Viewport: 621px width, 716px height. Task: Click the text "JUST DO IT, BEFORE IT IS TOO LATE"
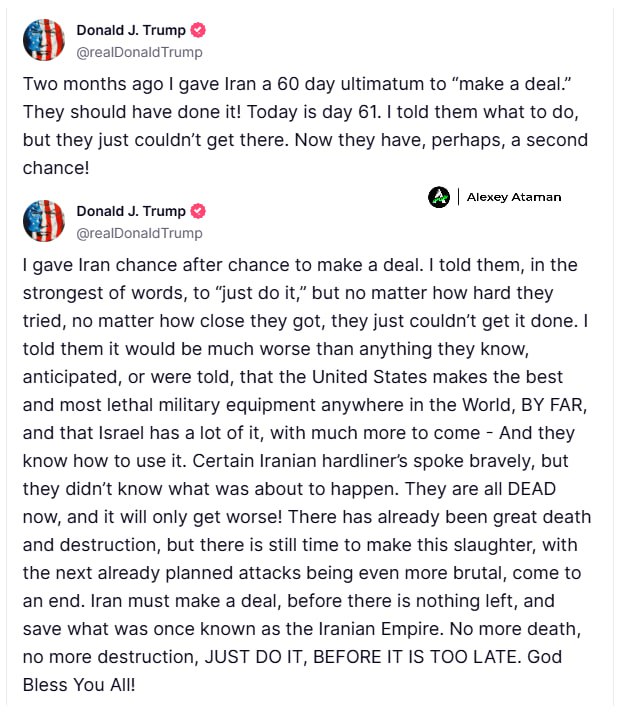[363, 657]
